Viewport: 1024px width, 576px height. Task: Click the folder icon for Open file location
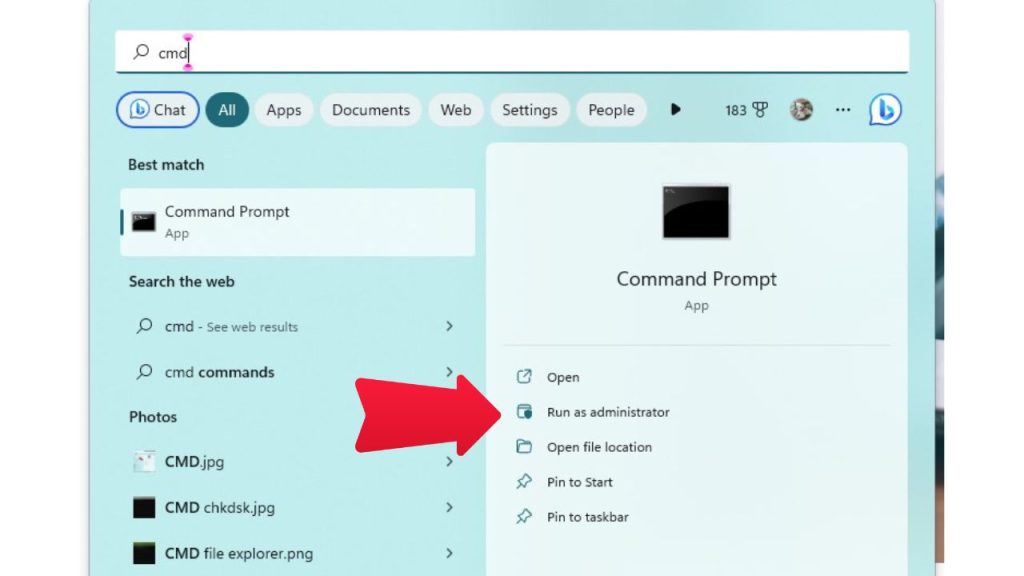524,447
